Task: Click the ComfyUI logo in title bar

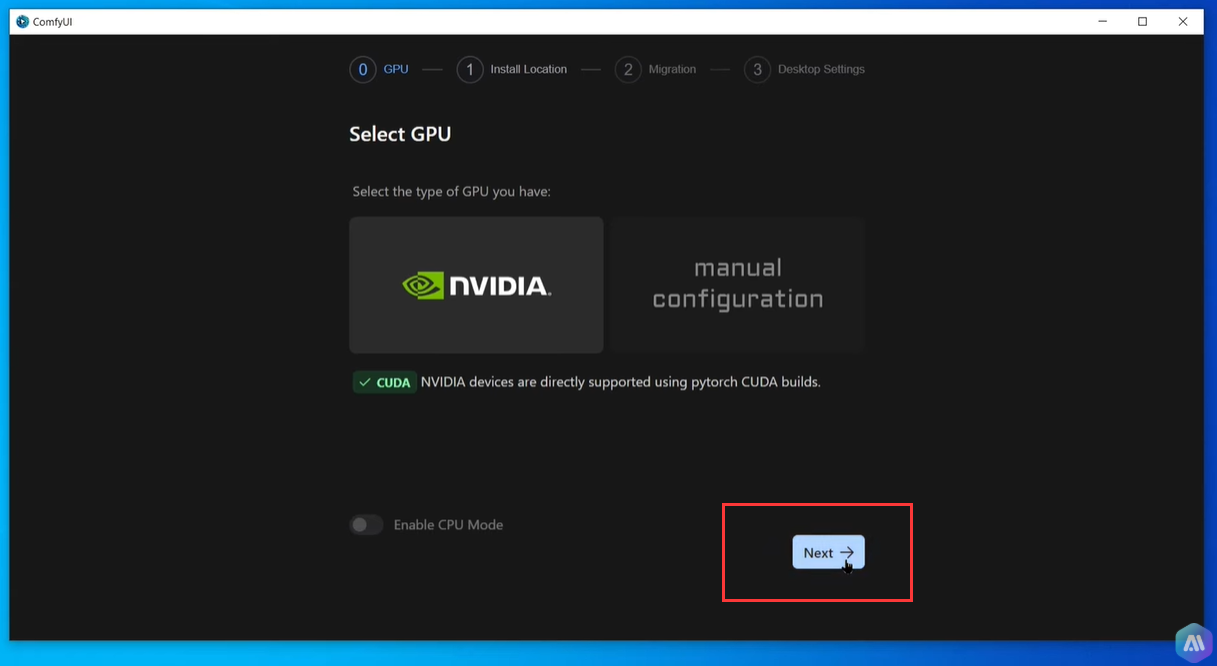Action: (23, 22)
